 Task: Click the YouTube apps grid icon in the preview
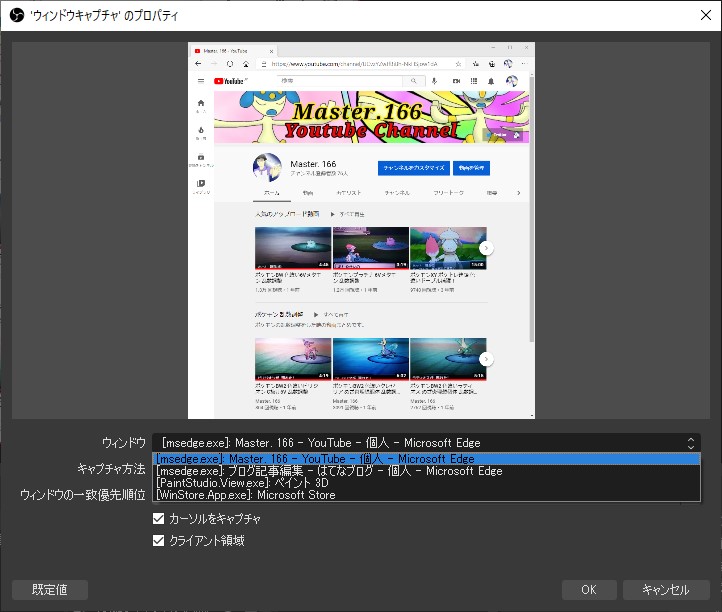(x=474, y=81)
